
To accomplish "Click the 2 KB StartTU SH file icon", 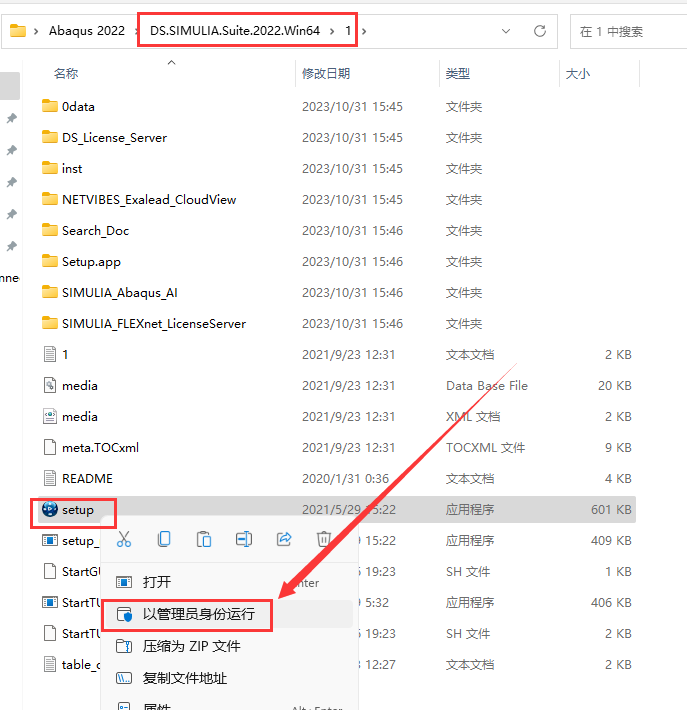I will [x=50, y=633].
